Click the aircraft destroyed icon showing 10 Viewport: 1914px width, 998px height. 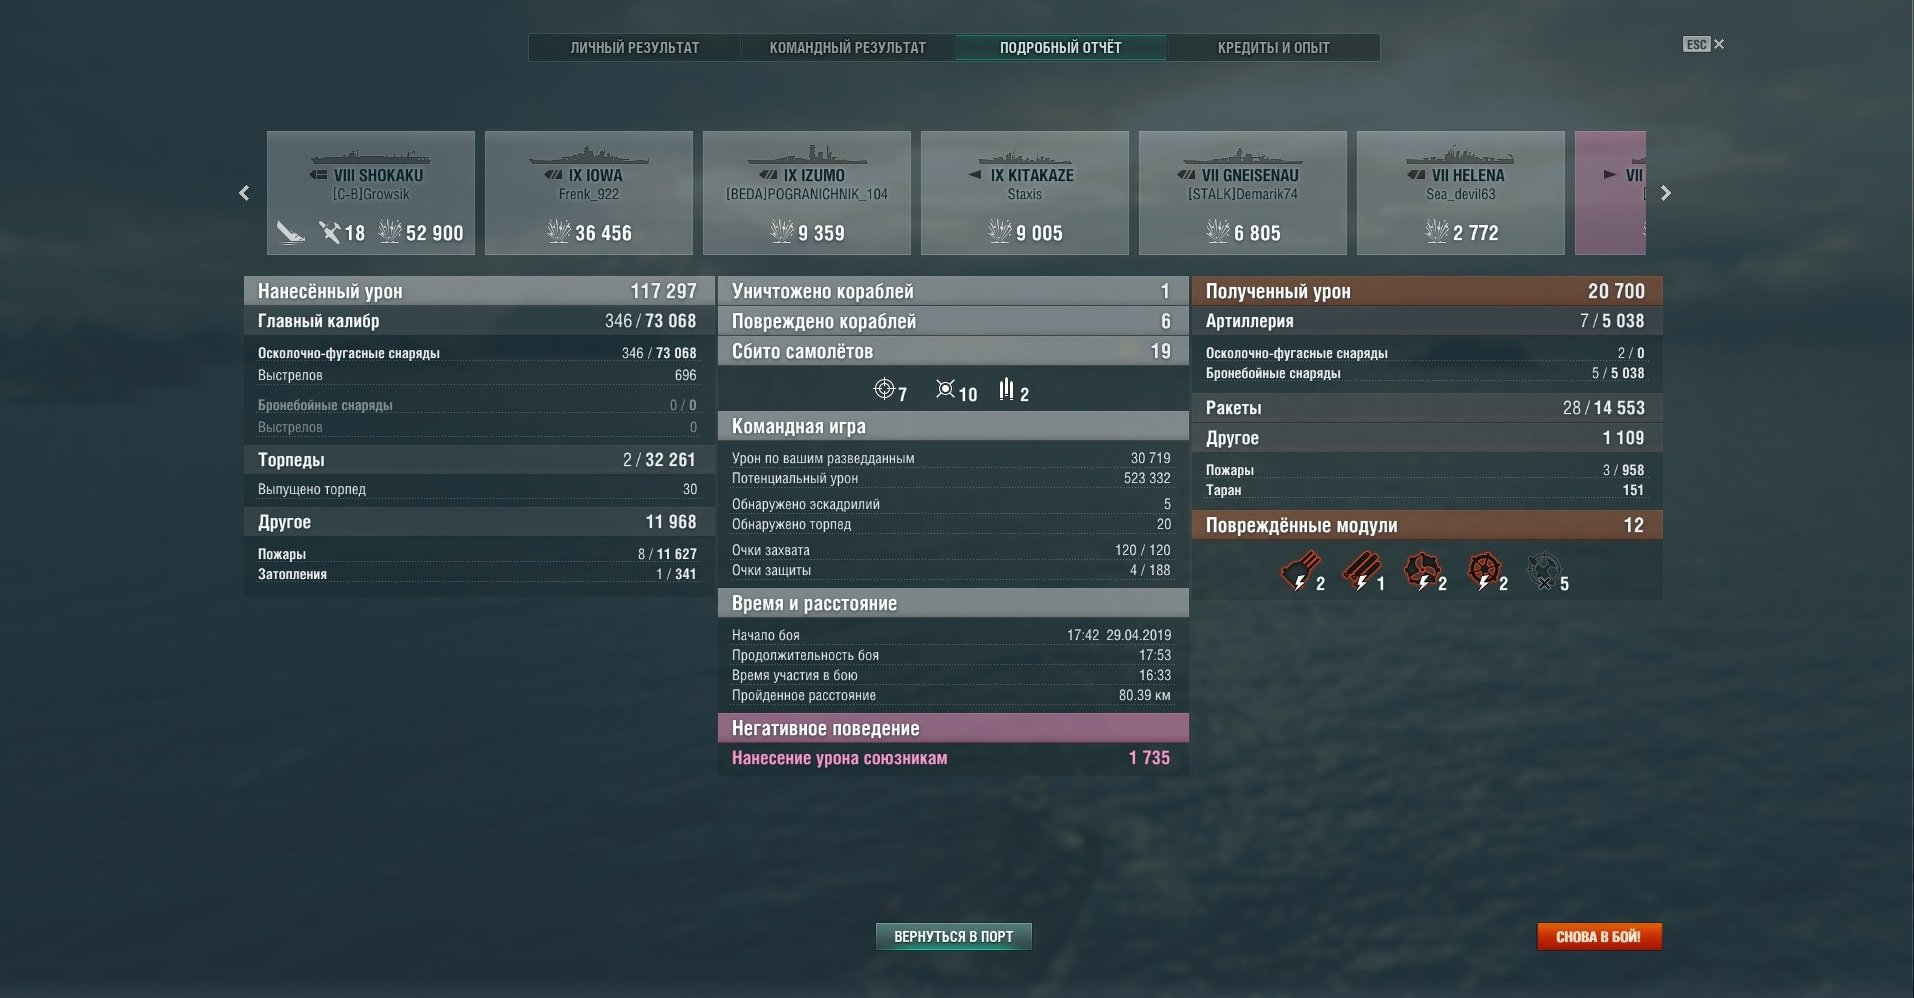tap(945, 389)
